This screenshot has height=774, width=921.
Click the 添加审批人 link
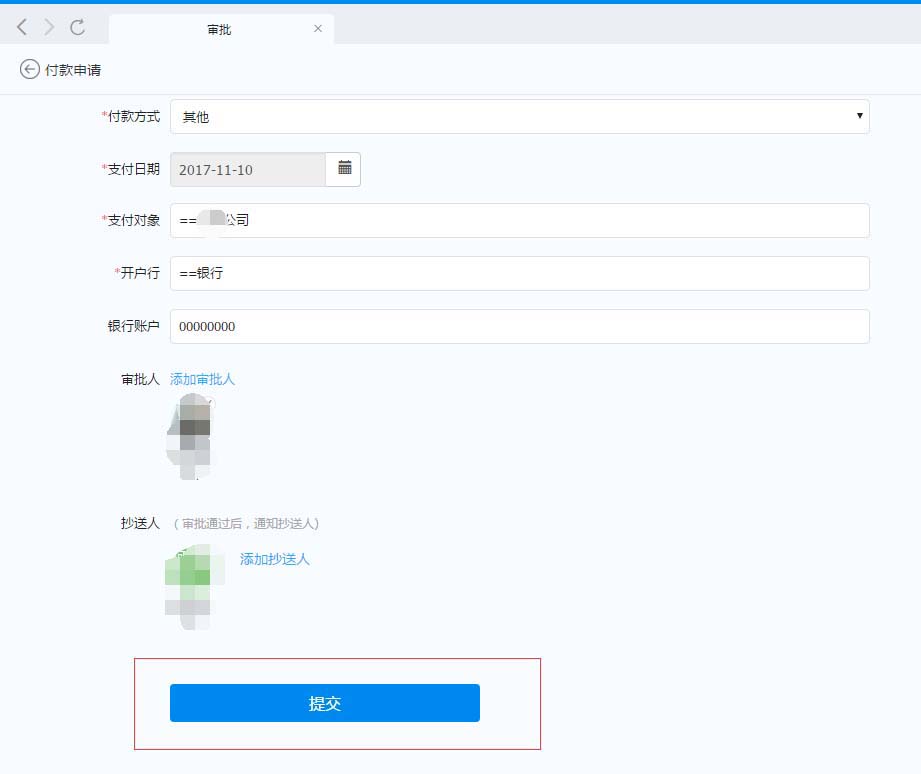[x=202, y=379]
